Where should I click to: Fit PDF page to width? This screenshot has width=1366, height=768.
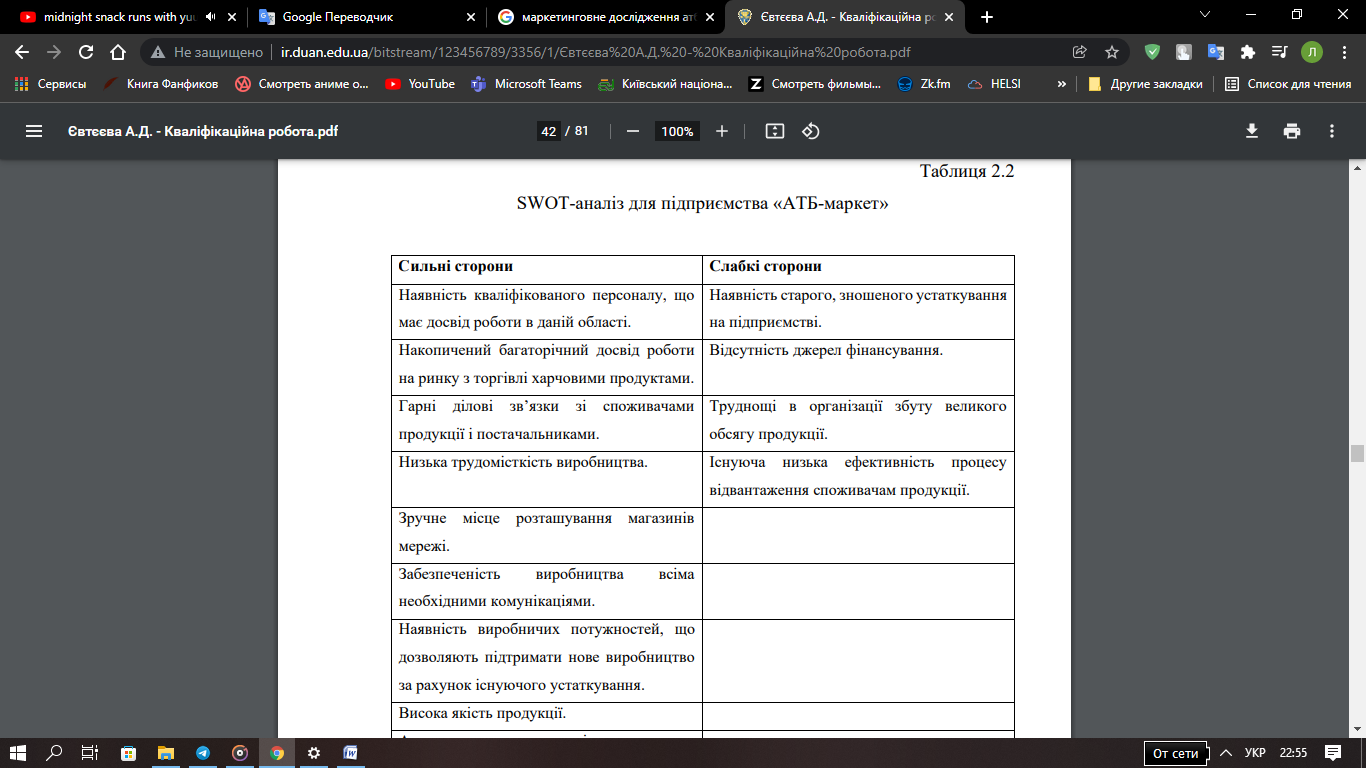[774, 131]
